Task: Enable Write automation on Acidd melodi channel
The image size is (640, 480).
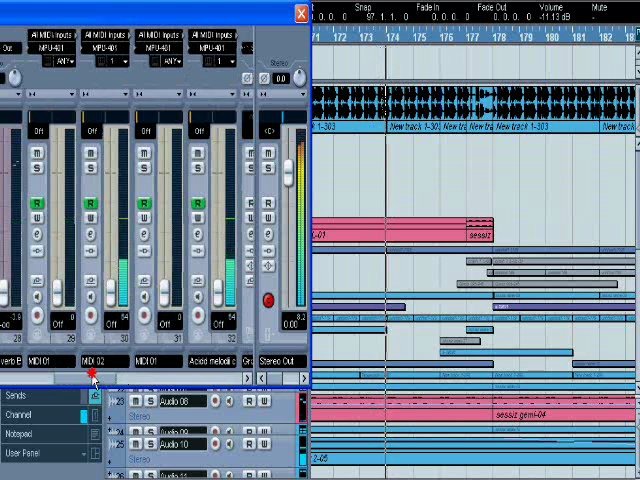Action: [x=198, y=218]
